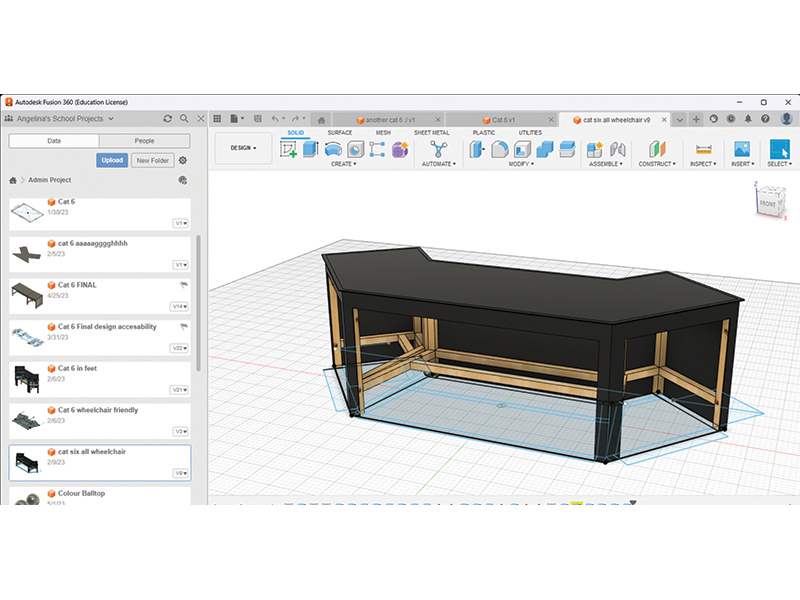Screen dimensions: 800x600
Task: Click the New Folder button
Action: click(x=152, y=160)
